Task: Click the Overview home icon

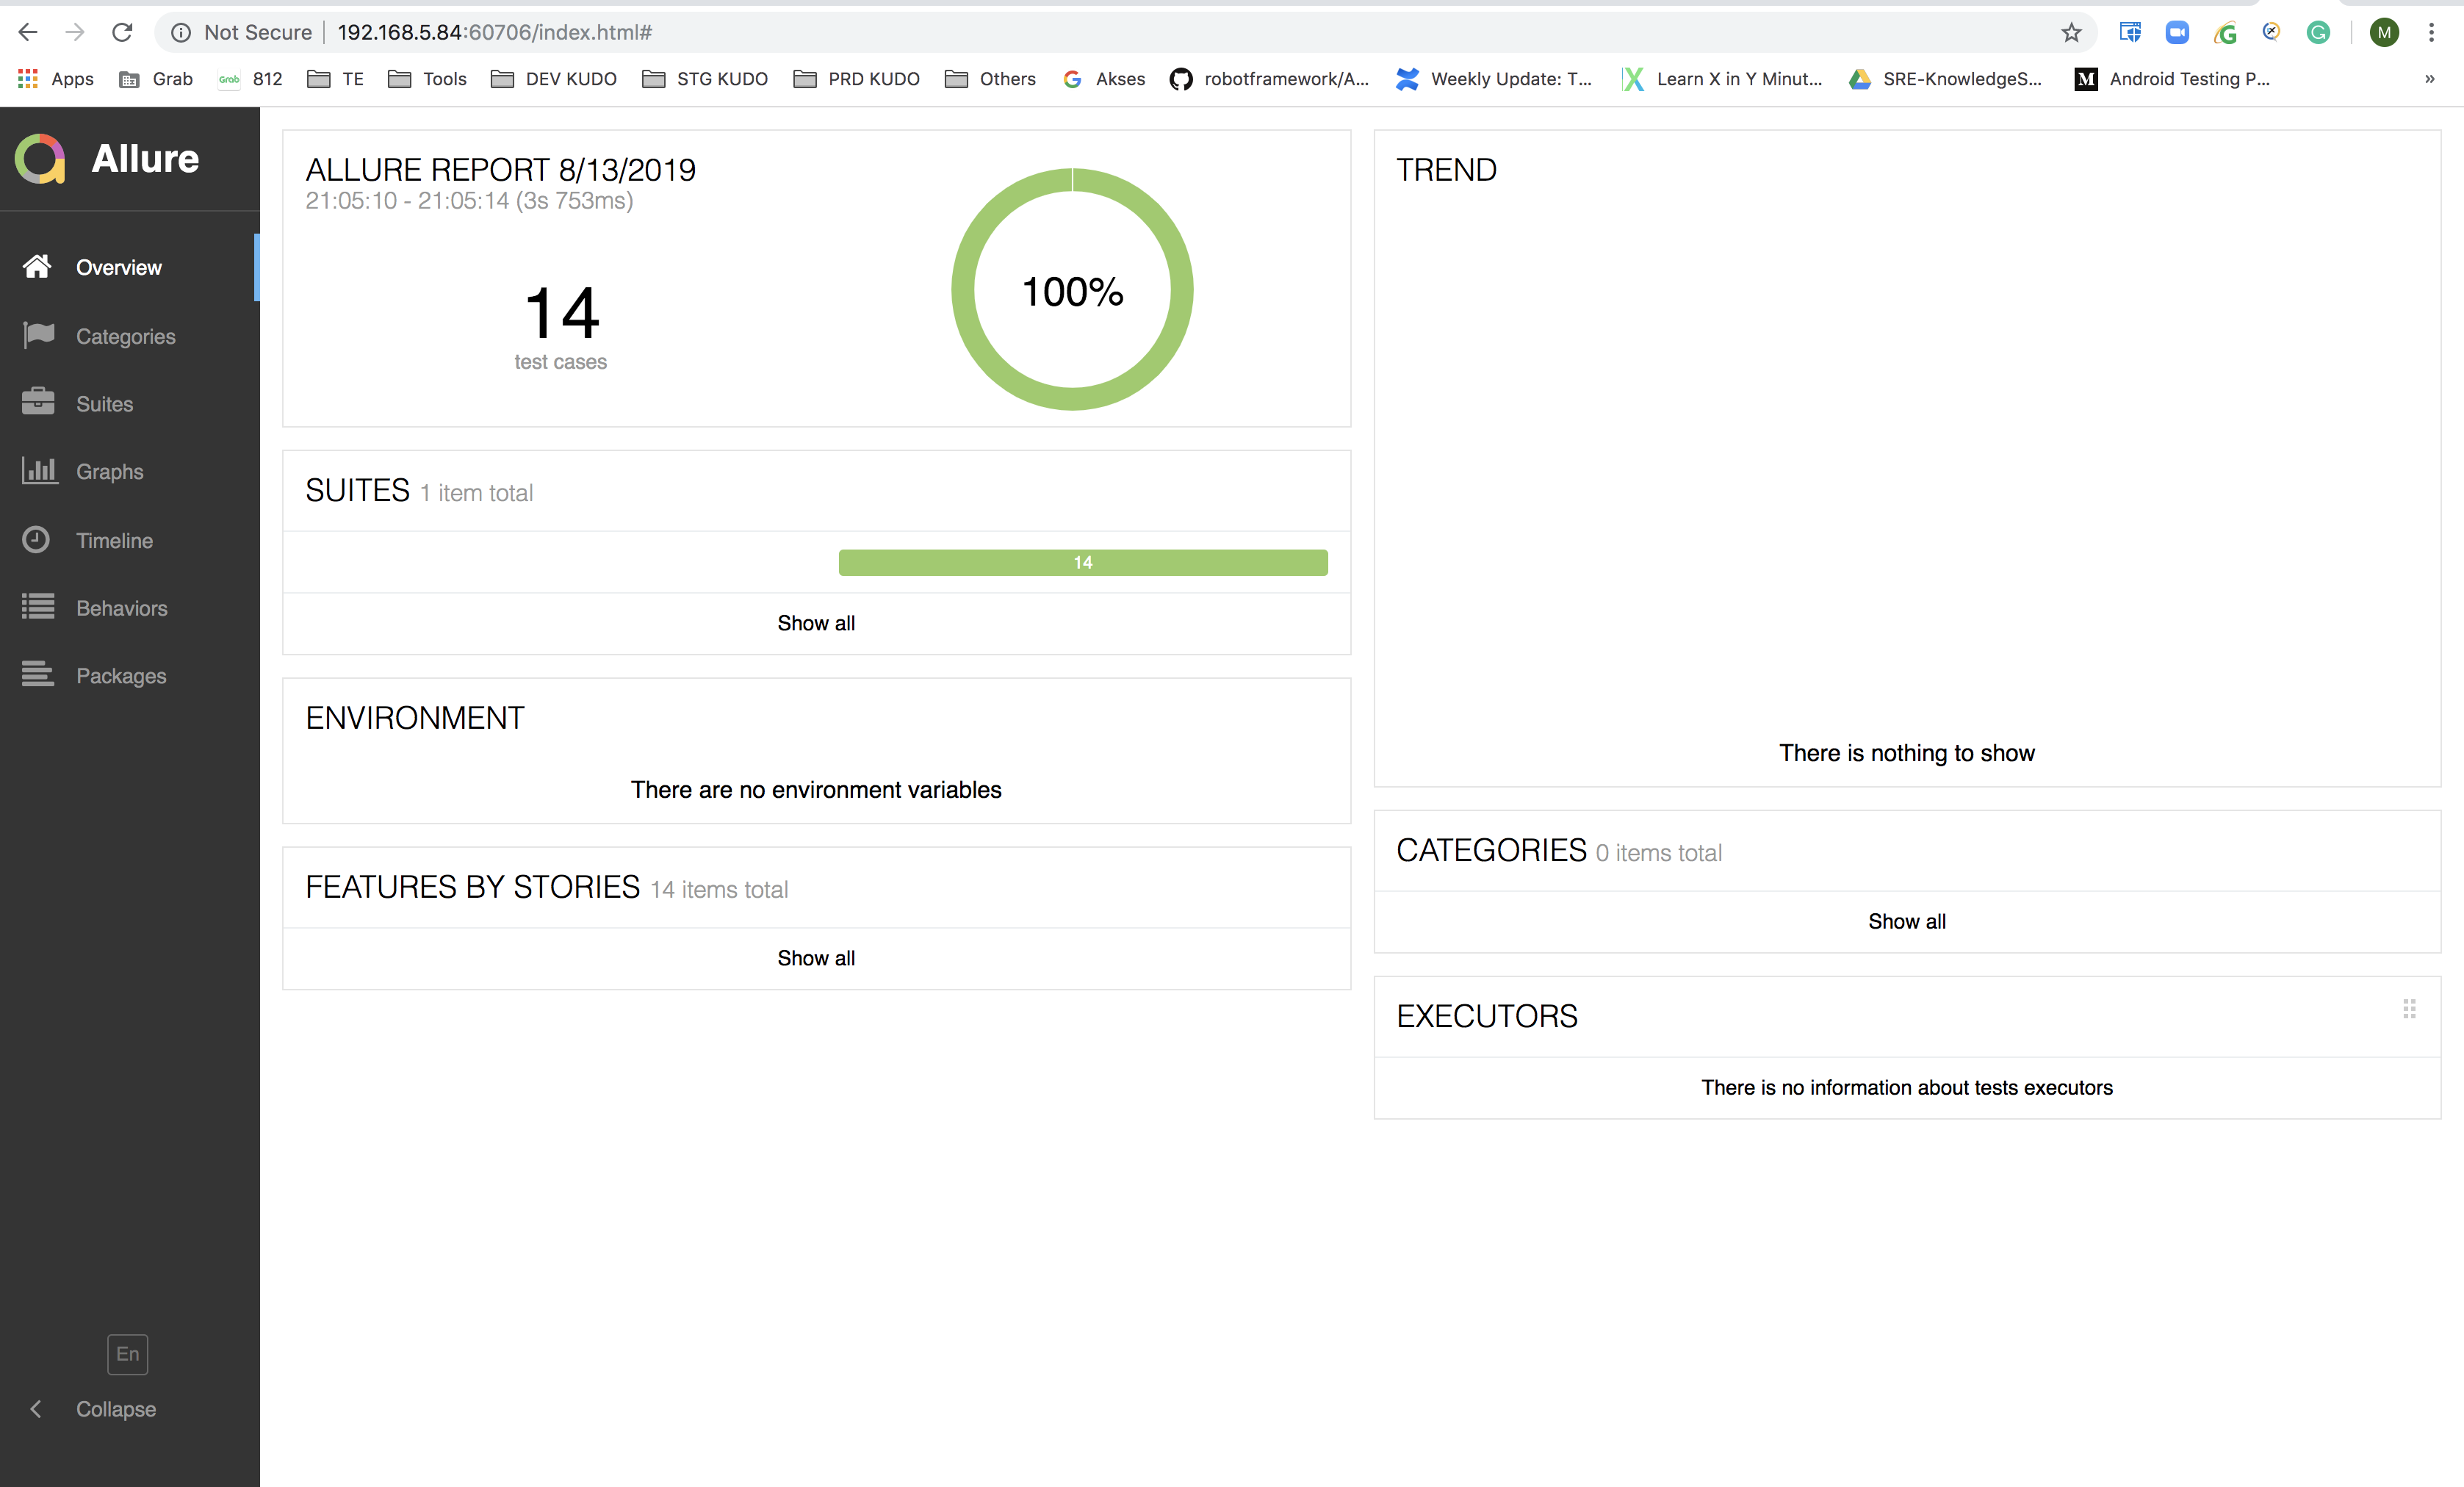Action: [37, 266]
